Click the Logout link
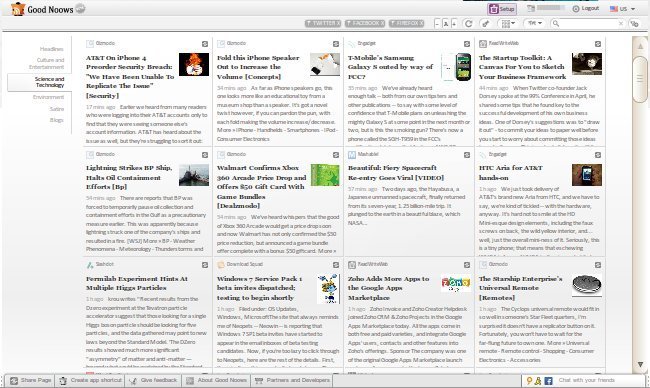This screenshot has width=650, height=388. point(586,8)
